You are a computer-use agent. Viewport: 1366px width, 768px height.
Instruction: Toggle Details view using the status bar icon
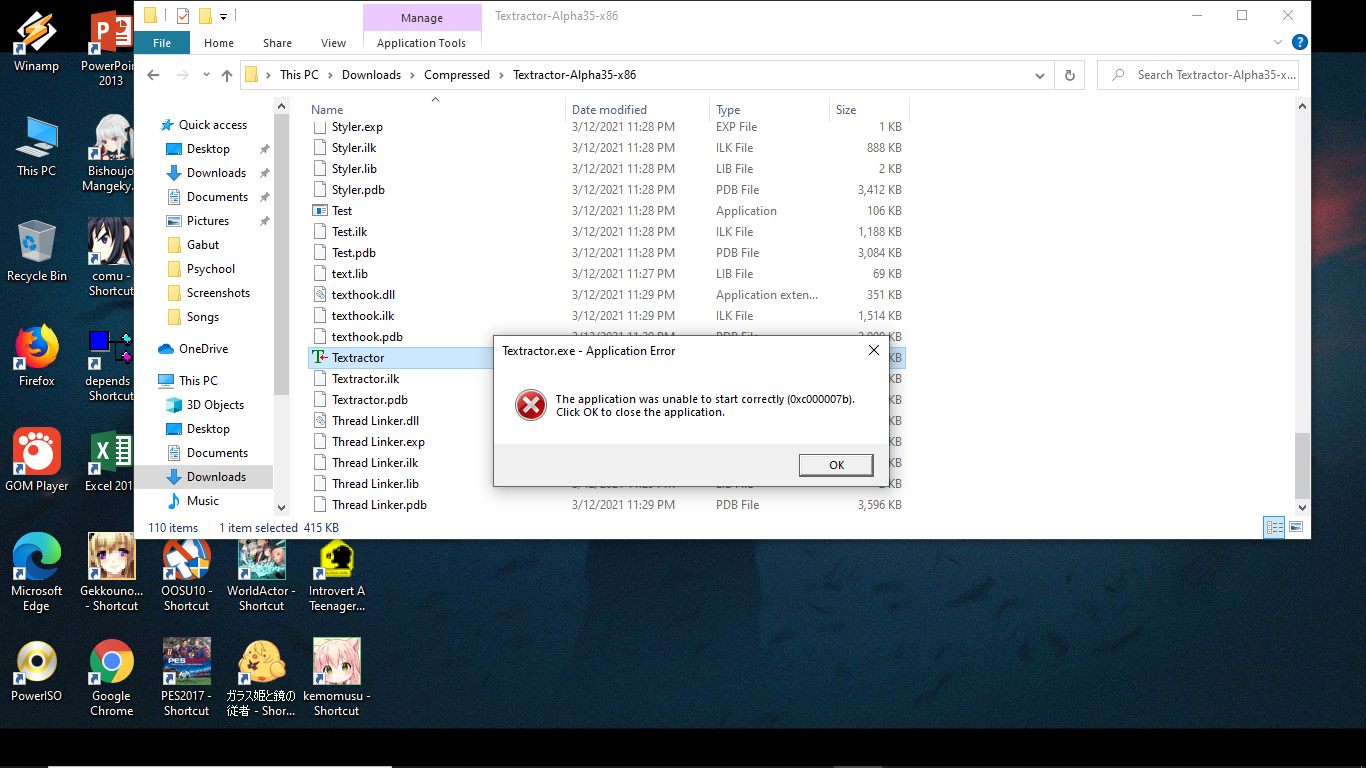[1273, 527]
